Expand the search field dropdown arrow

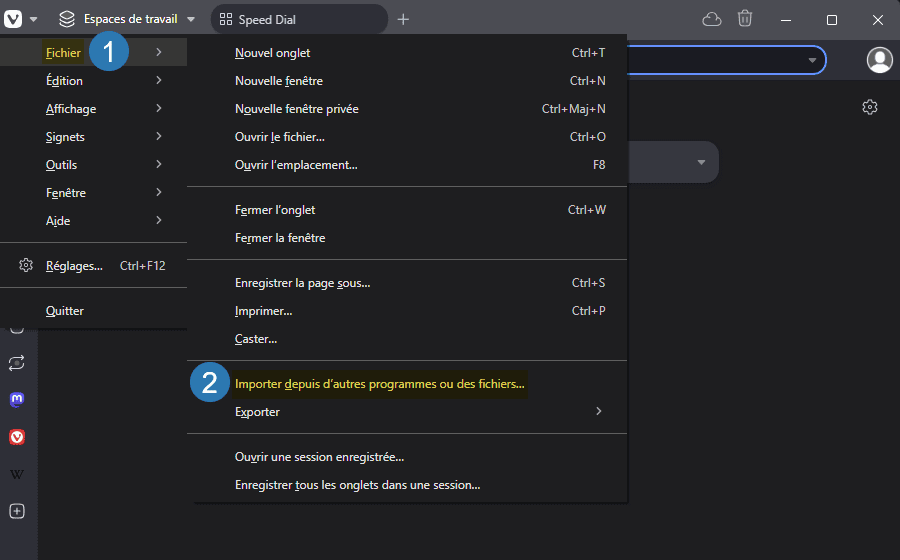pos(701,162)
